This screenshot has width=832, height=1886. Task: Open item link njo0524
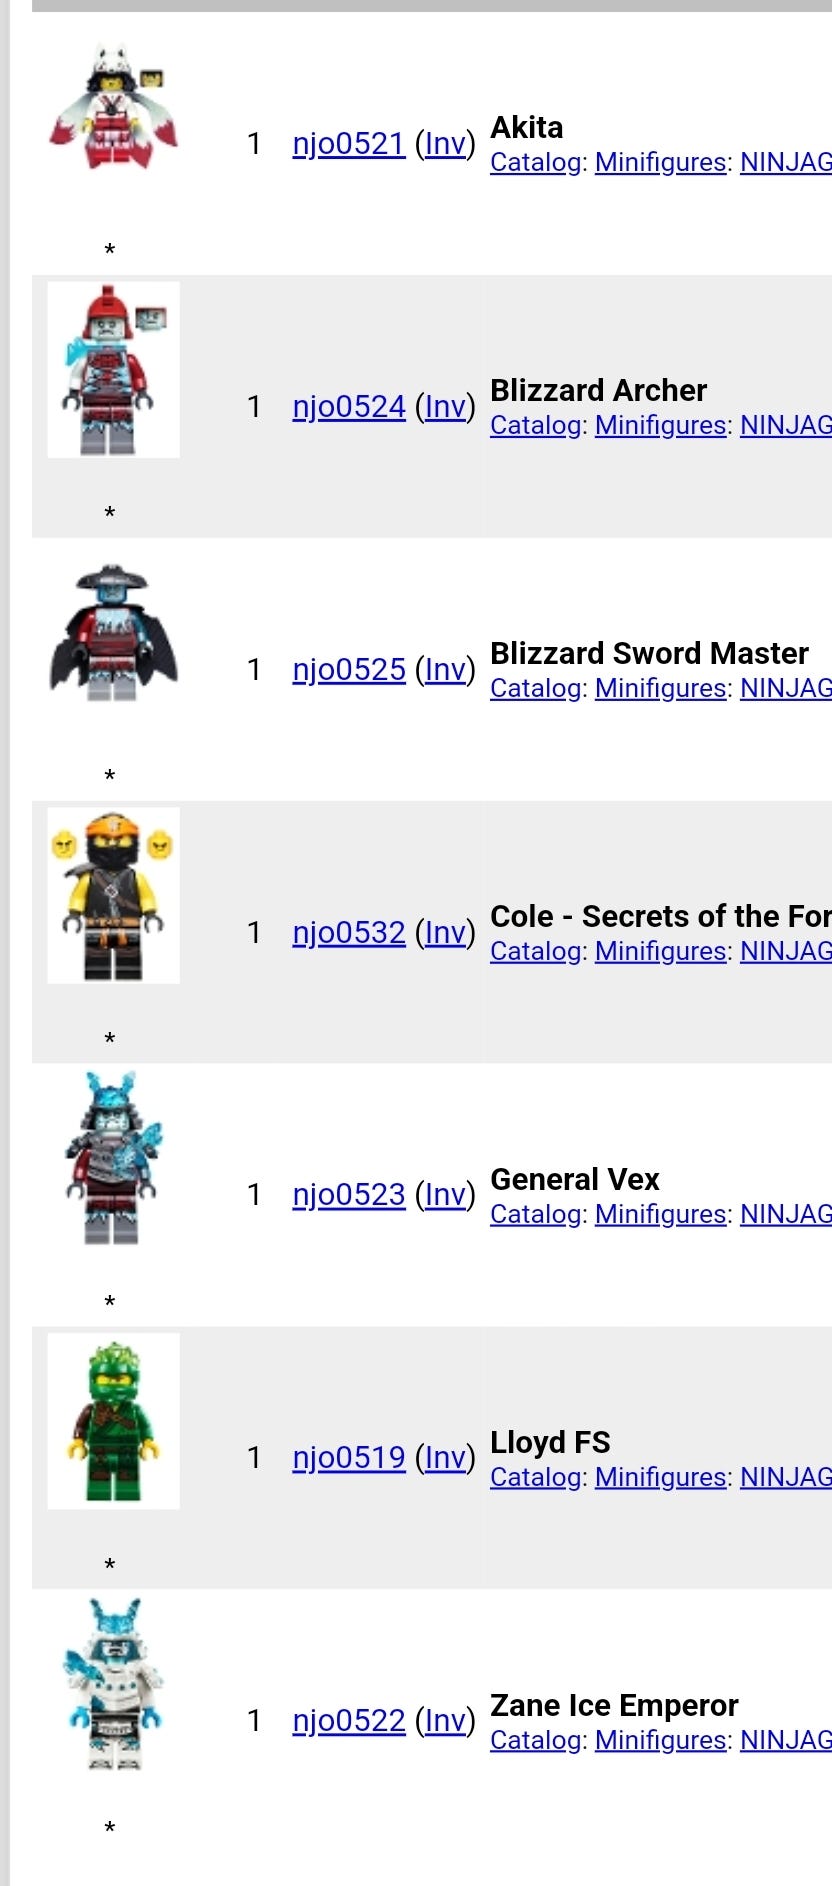348,407
